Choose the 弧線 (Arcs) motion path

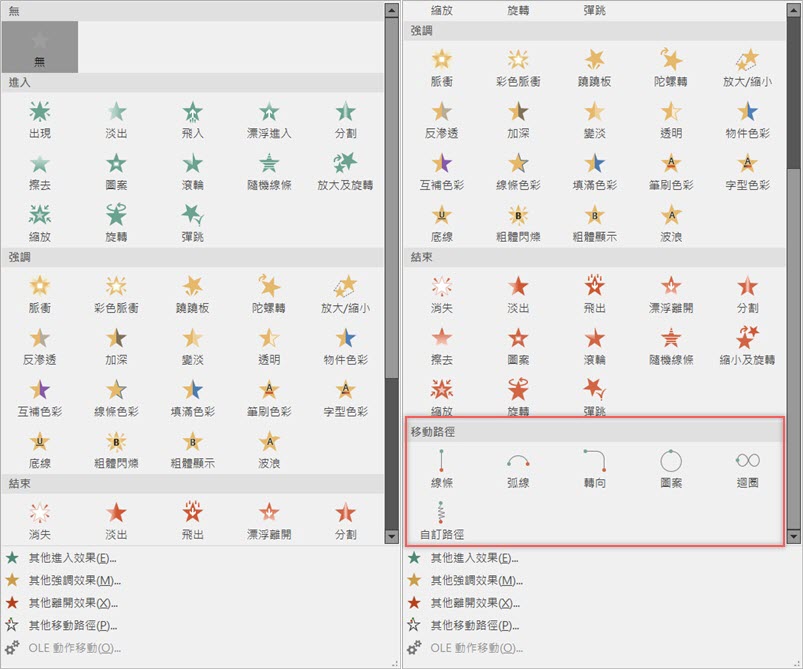pyautogui.click(x=518, y=469)
